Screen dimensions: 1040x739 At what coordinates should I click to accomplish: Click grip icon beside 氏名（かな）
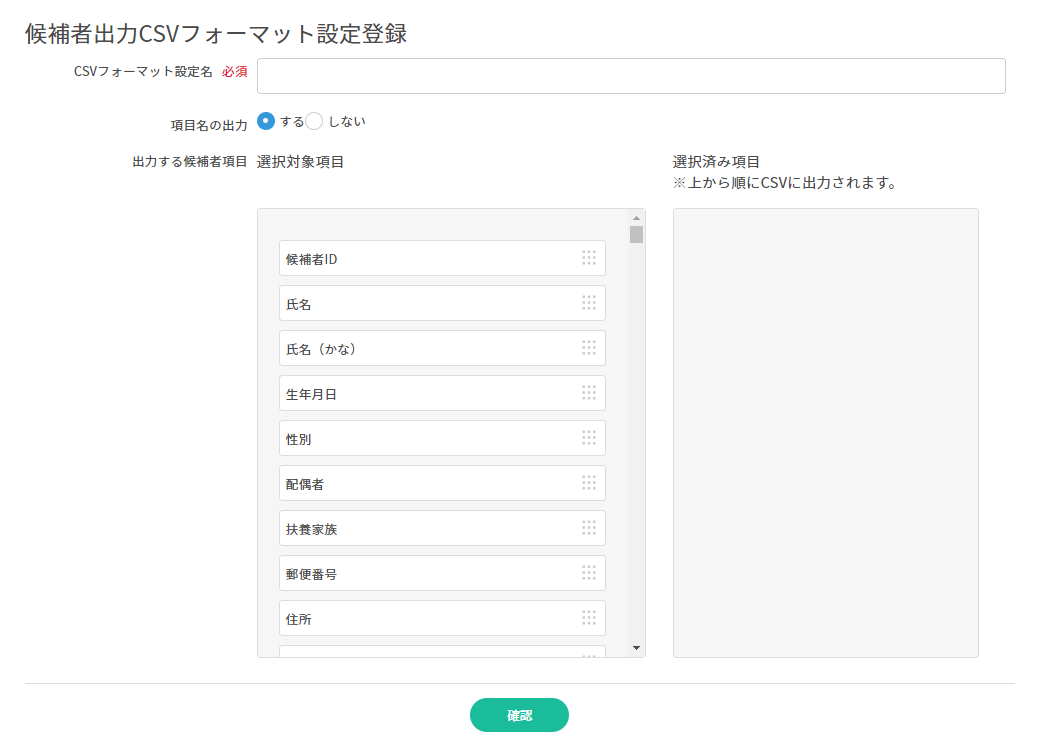point(589,348)
